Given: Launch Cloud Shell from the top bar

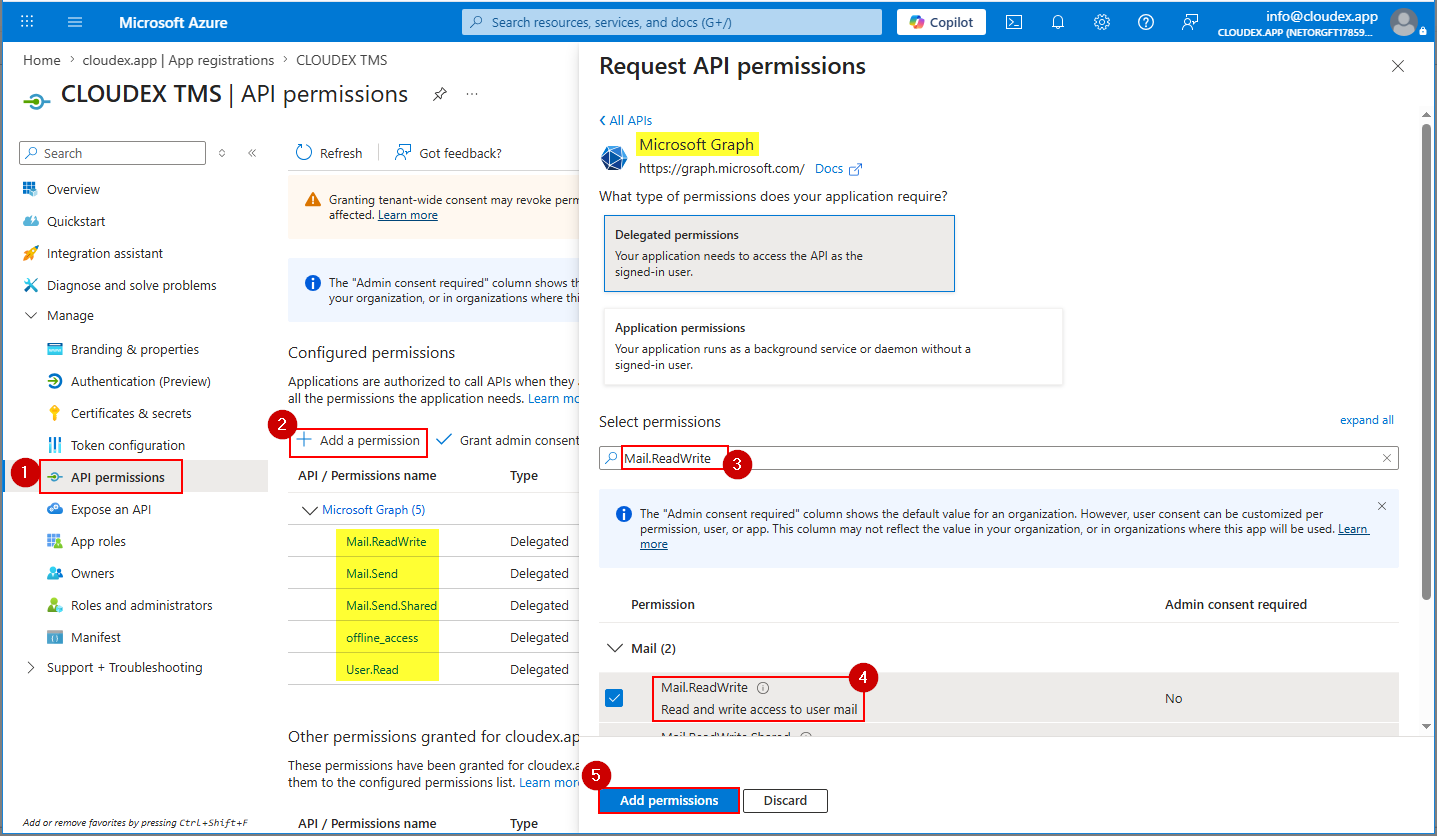Looking at the screenshot, I should point(1014,22).
